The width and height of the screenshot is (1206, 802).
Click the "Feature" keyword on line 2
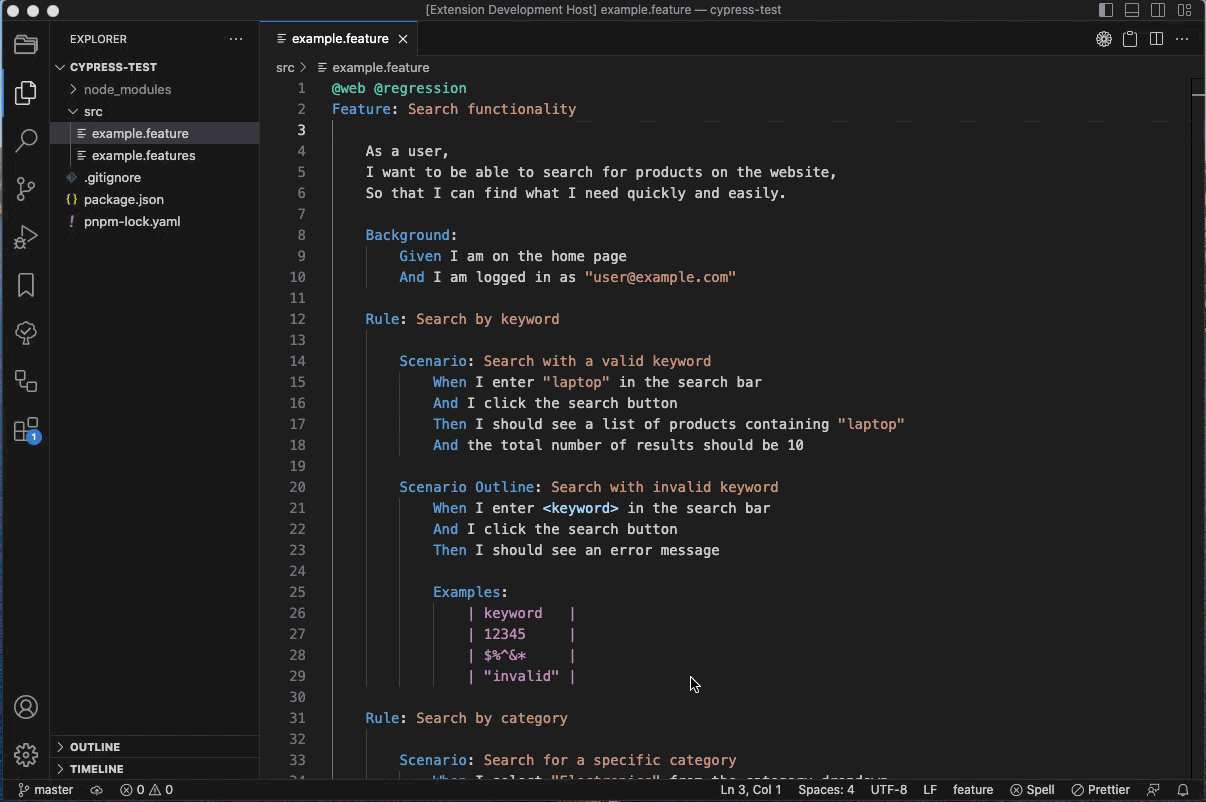(361, 109)
